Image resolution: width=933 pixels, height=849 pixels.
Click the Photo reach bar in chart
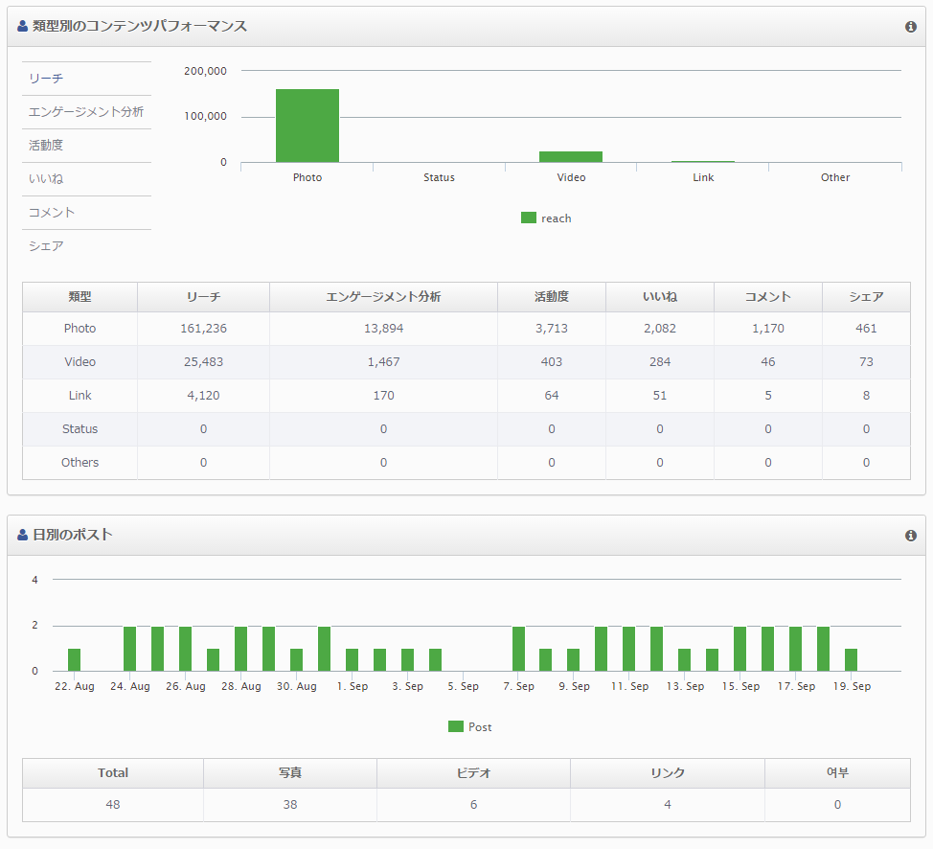click(307, 126)
